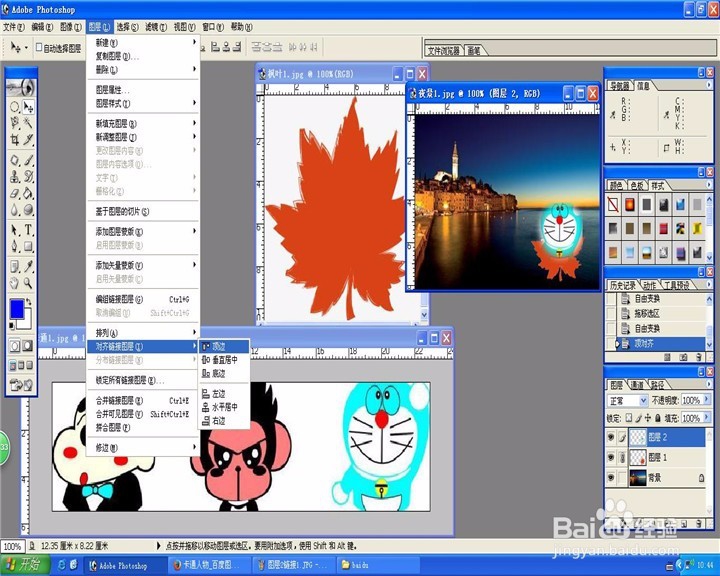Viewport: 720px width, 576px height.
Task: Select the Path Selection tool
Action: click(15, 230)
